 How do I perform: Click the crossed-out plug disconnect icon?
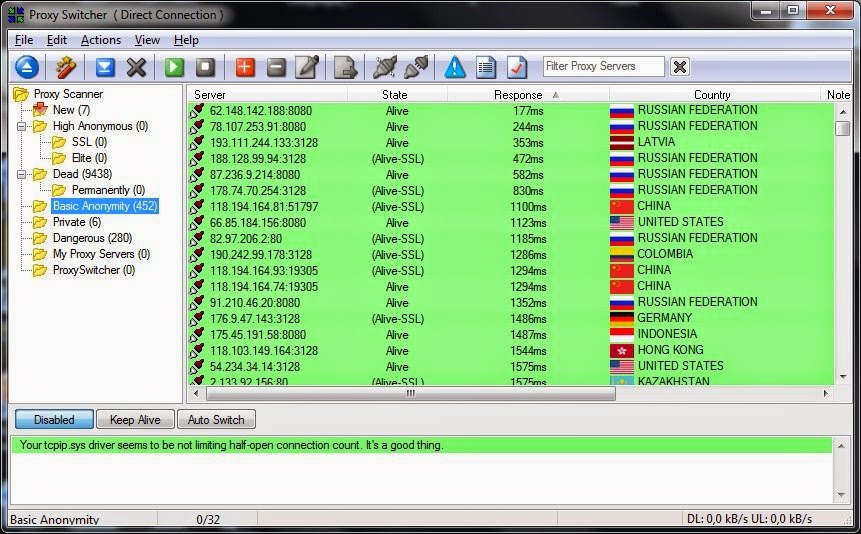(x=384, y=67)
